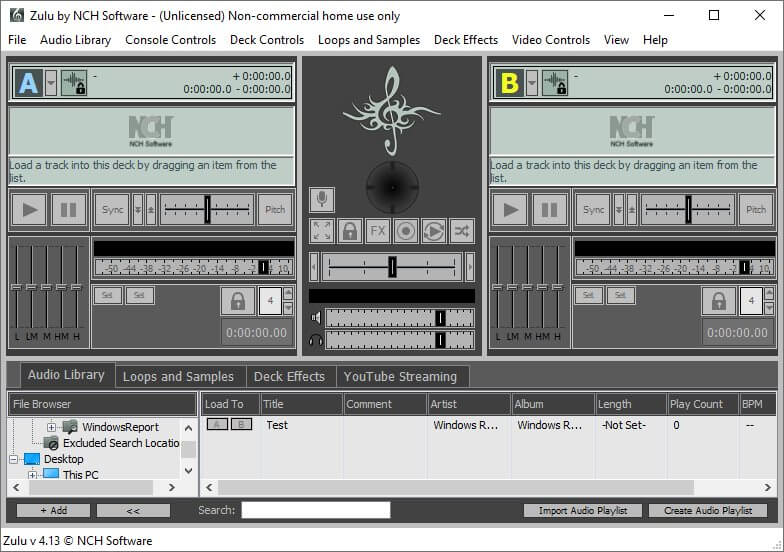Sync Deck B tempo

click(x=593, y=210)
